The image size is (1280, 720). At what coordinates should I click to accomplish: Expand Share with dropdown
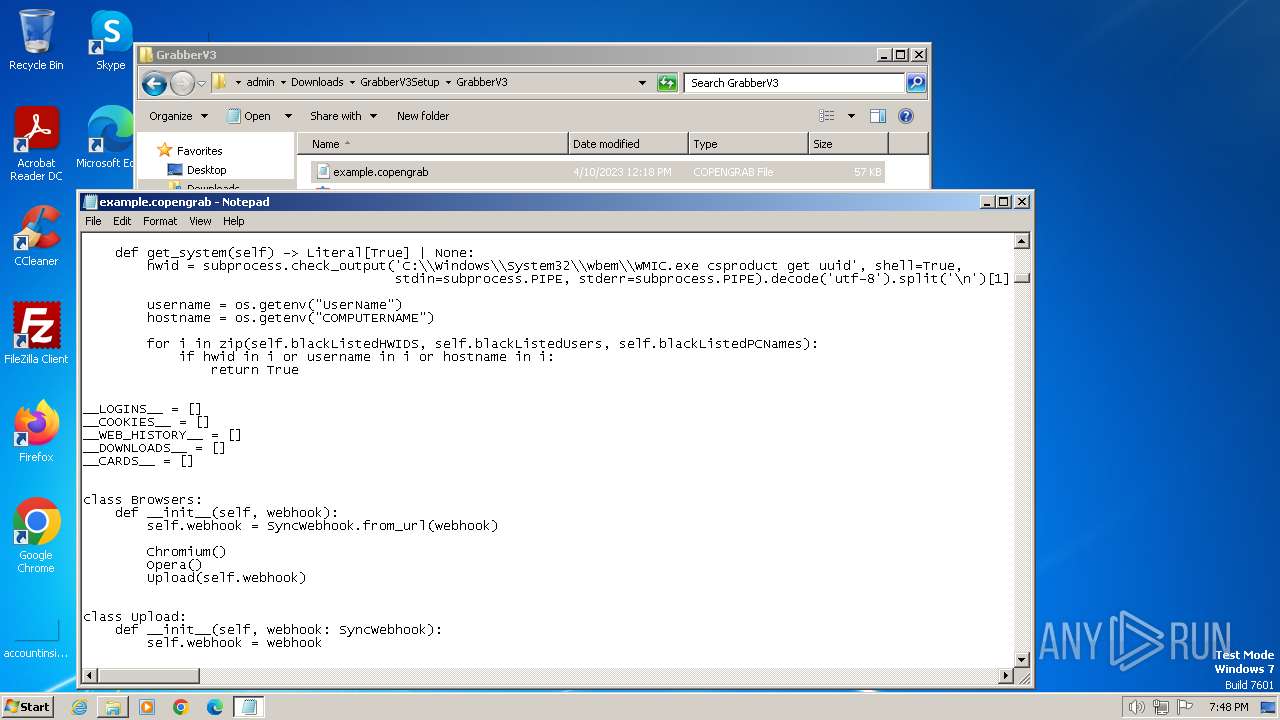[343, 116]
